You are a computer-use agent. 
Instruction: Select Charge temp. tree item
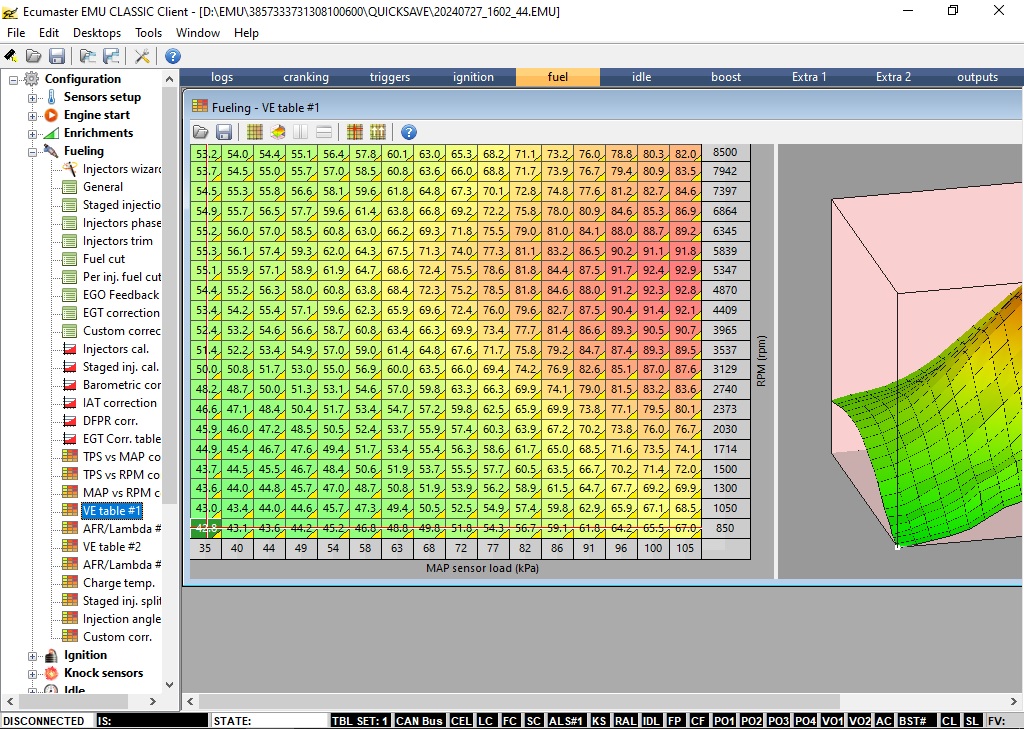click(118, 583)
